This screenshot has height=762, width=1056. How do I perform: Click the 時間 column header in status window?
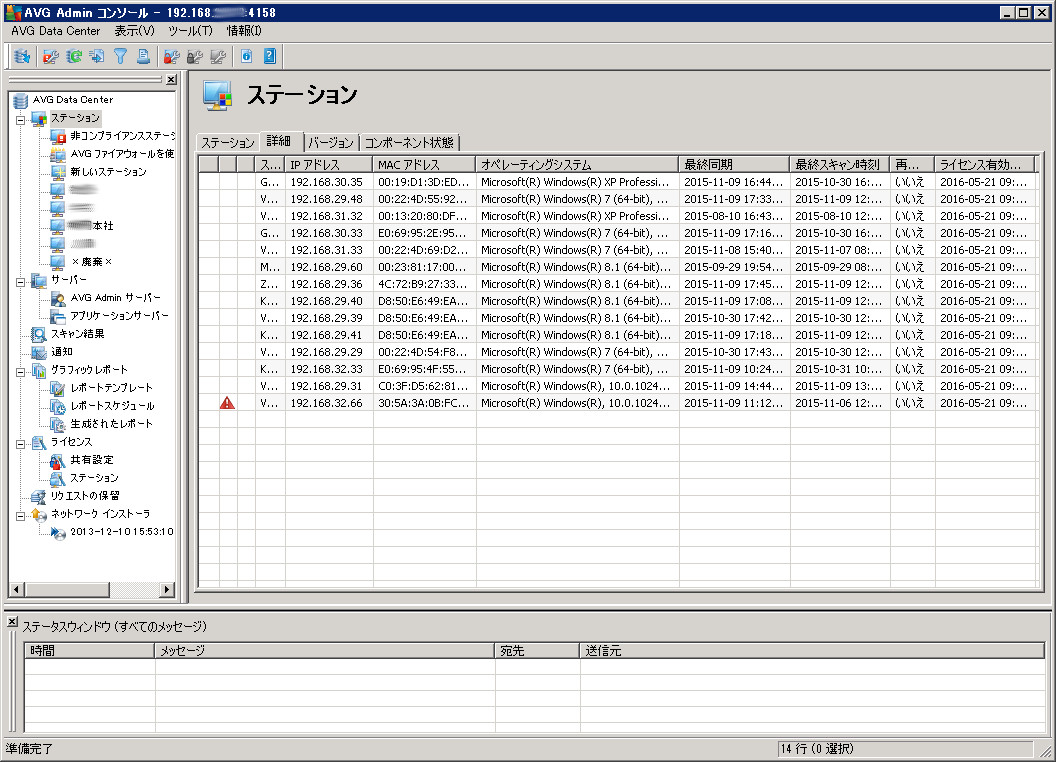tap(90, 651)
